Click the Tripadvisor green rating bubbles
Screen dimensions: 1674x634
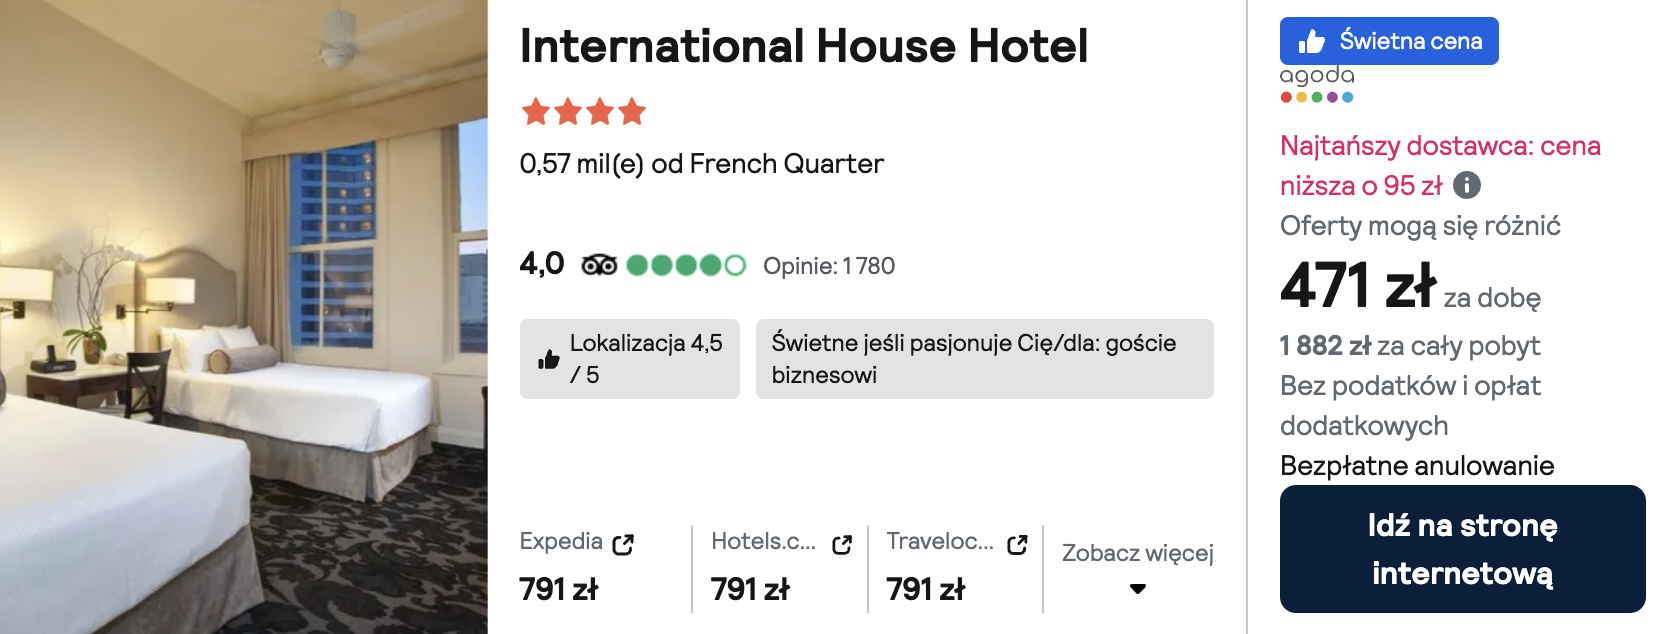coord(686,265)
